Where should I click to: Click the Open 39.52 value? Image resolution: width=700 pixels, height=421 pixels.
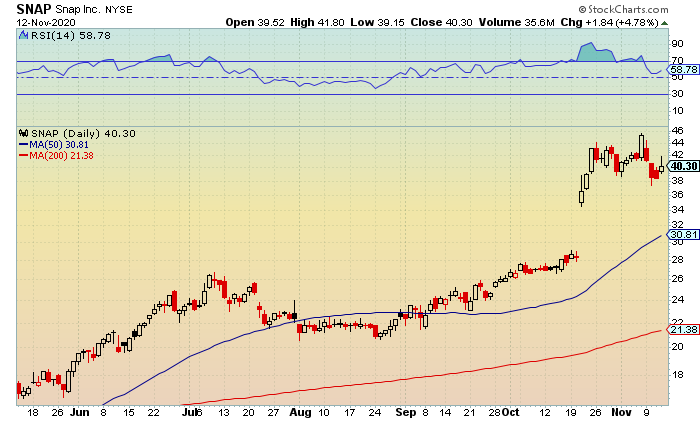coord(255,22)
